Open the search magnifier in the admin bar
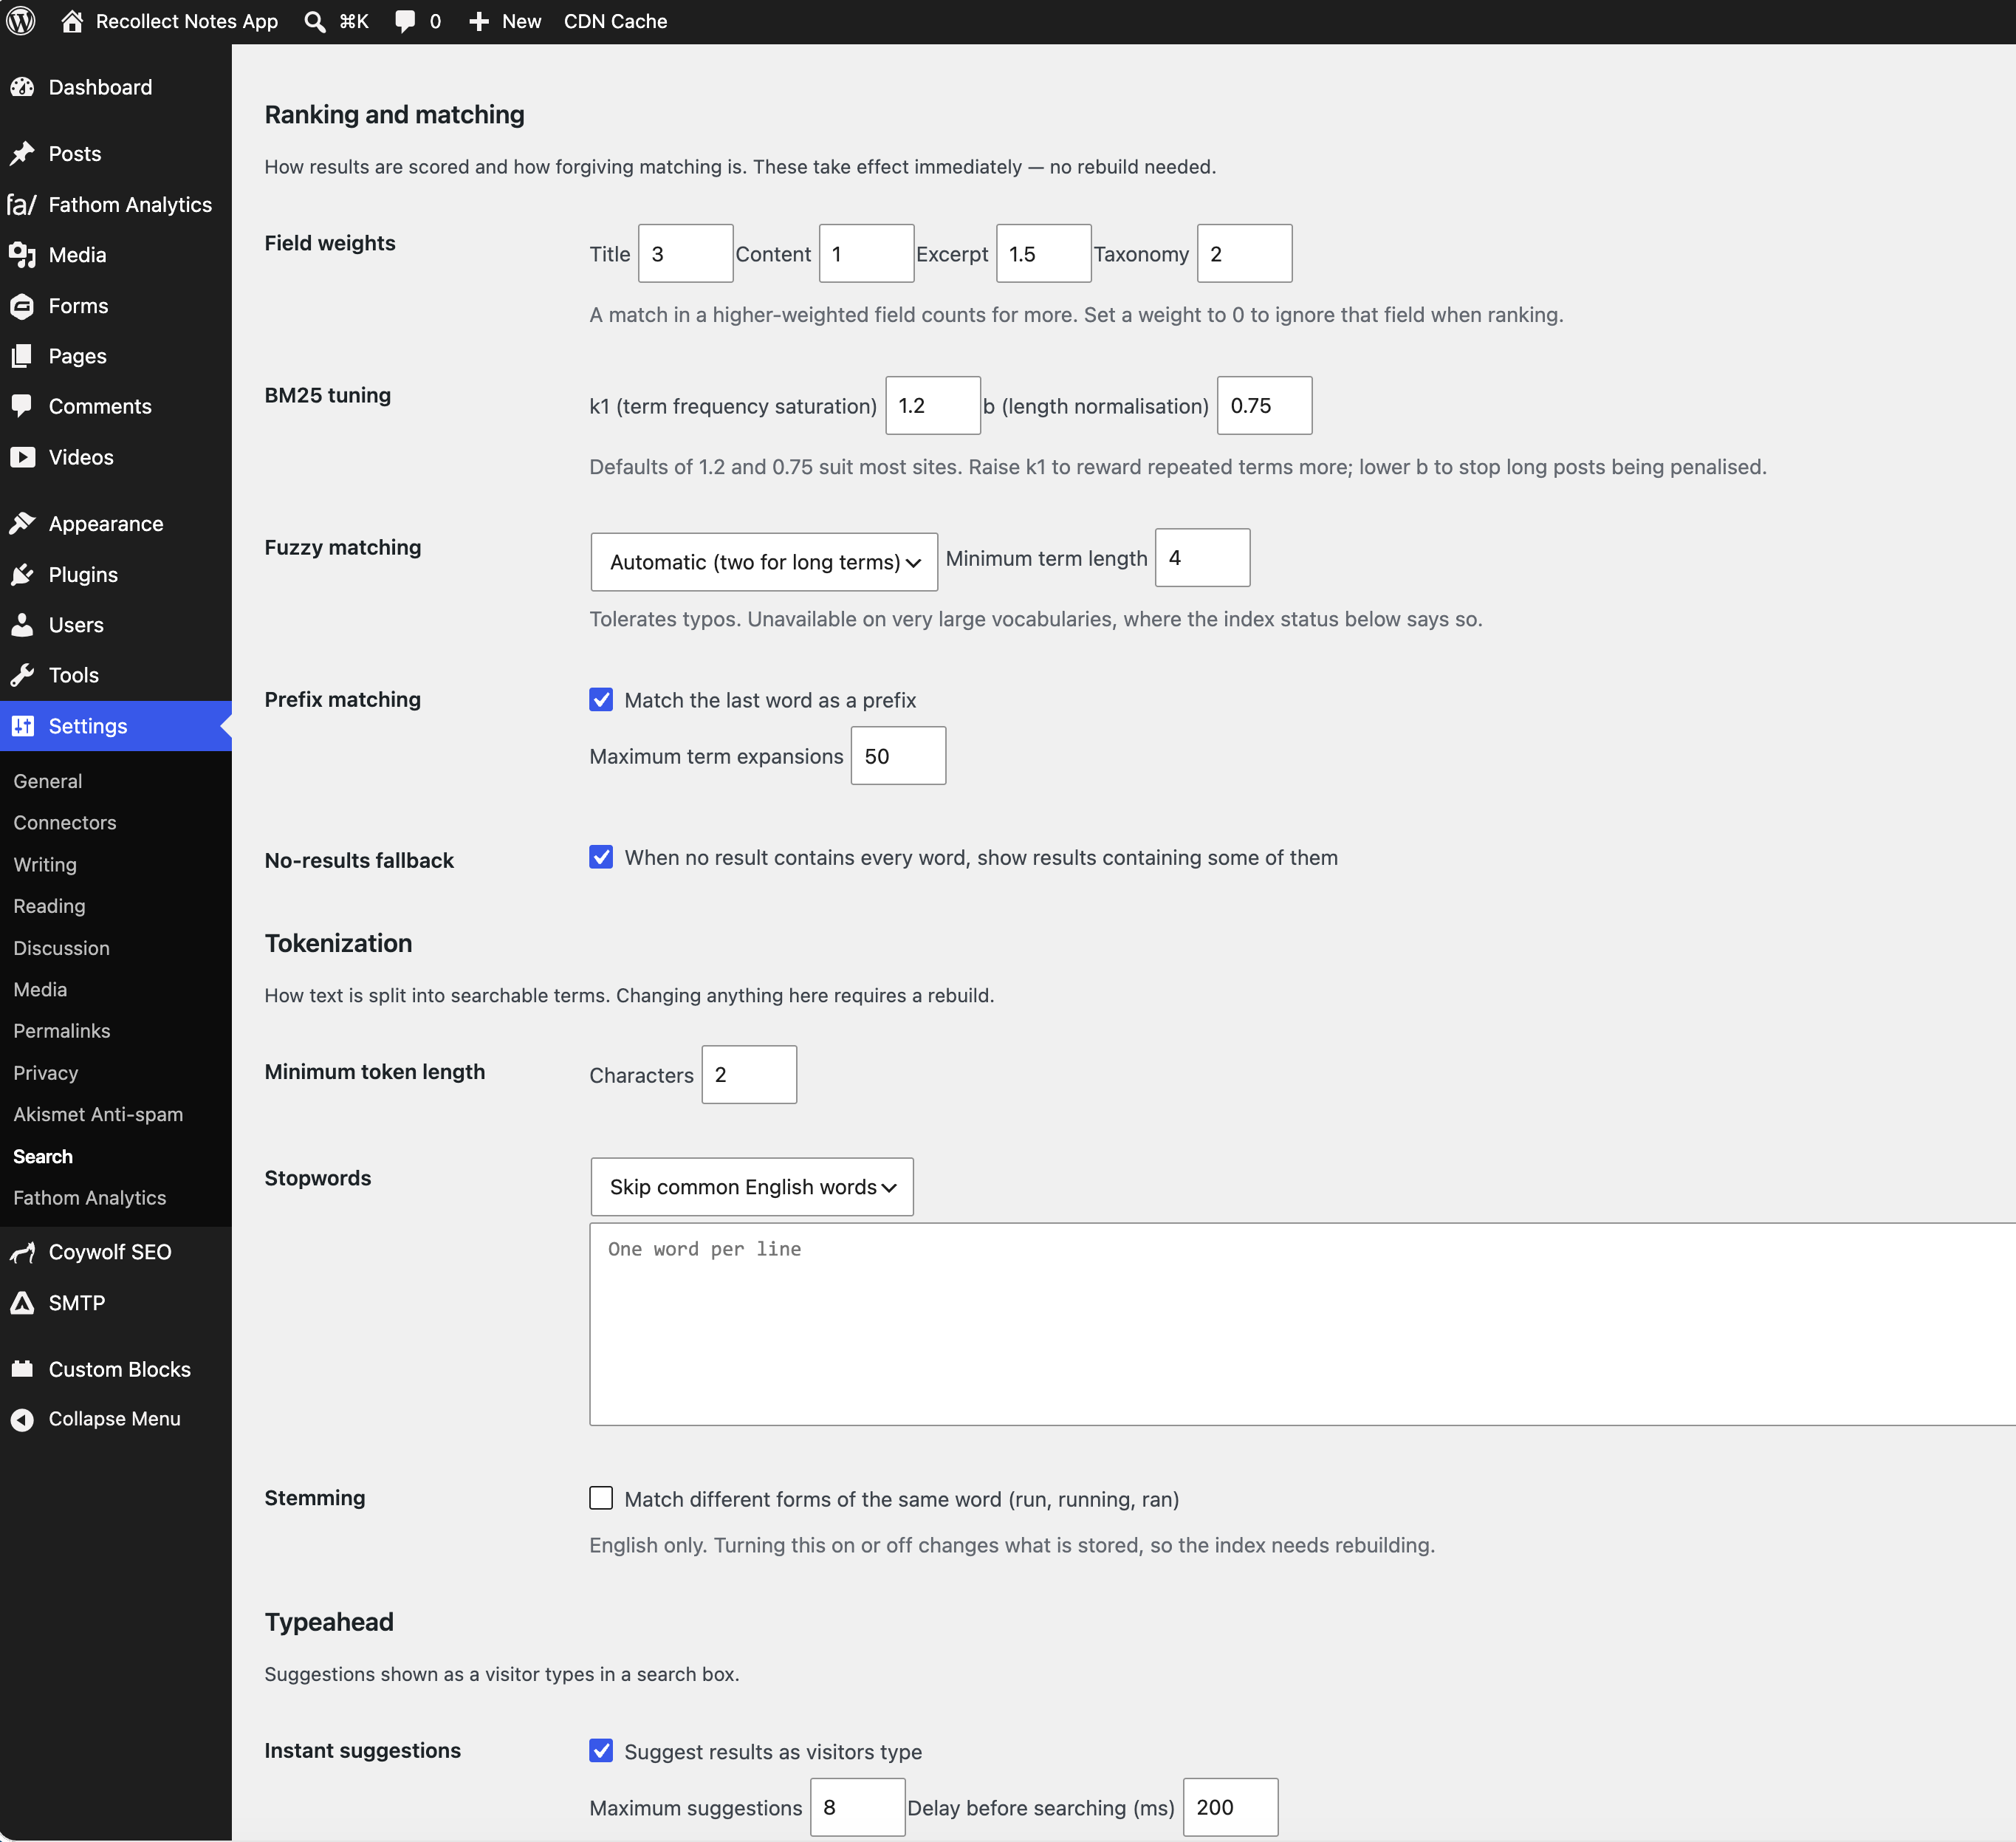 pyautogui.click(x=315, y=21)
